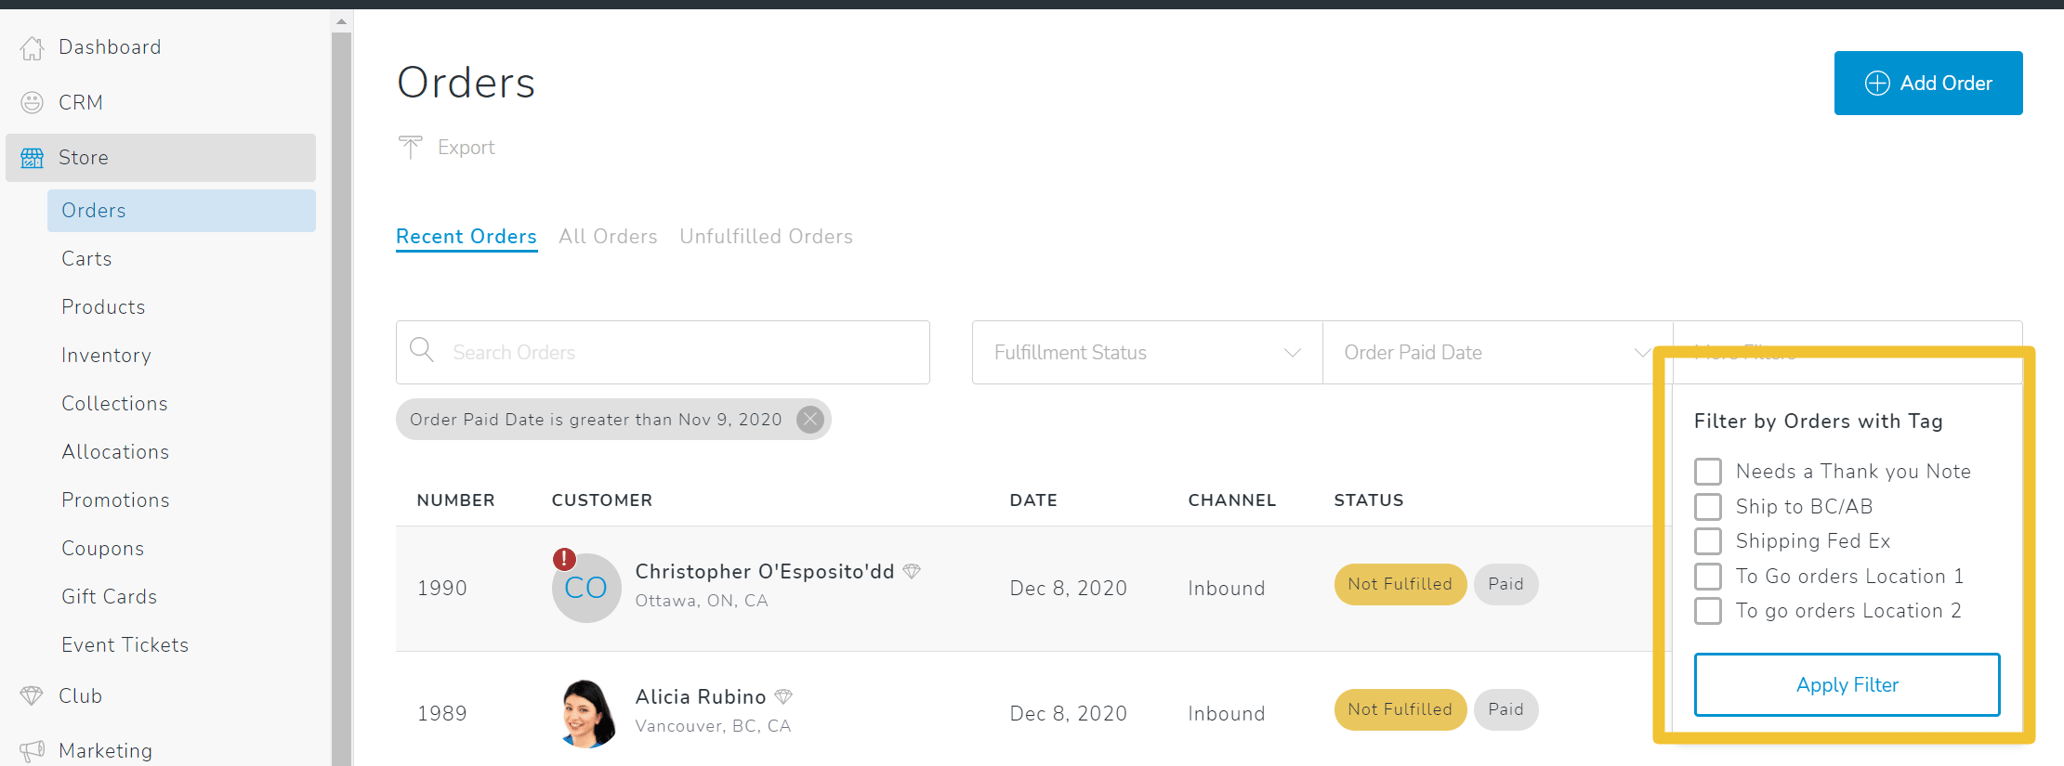Viewport: 2064px width, 766px height.
Task: Select the Marketing megaphone icon
Action: 31,750
